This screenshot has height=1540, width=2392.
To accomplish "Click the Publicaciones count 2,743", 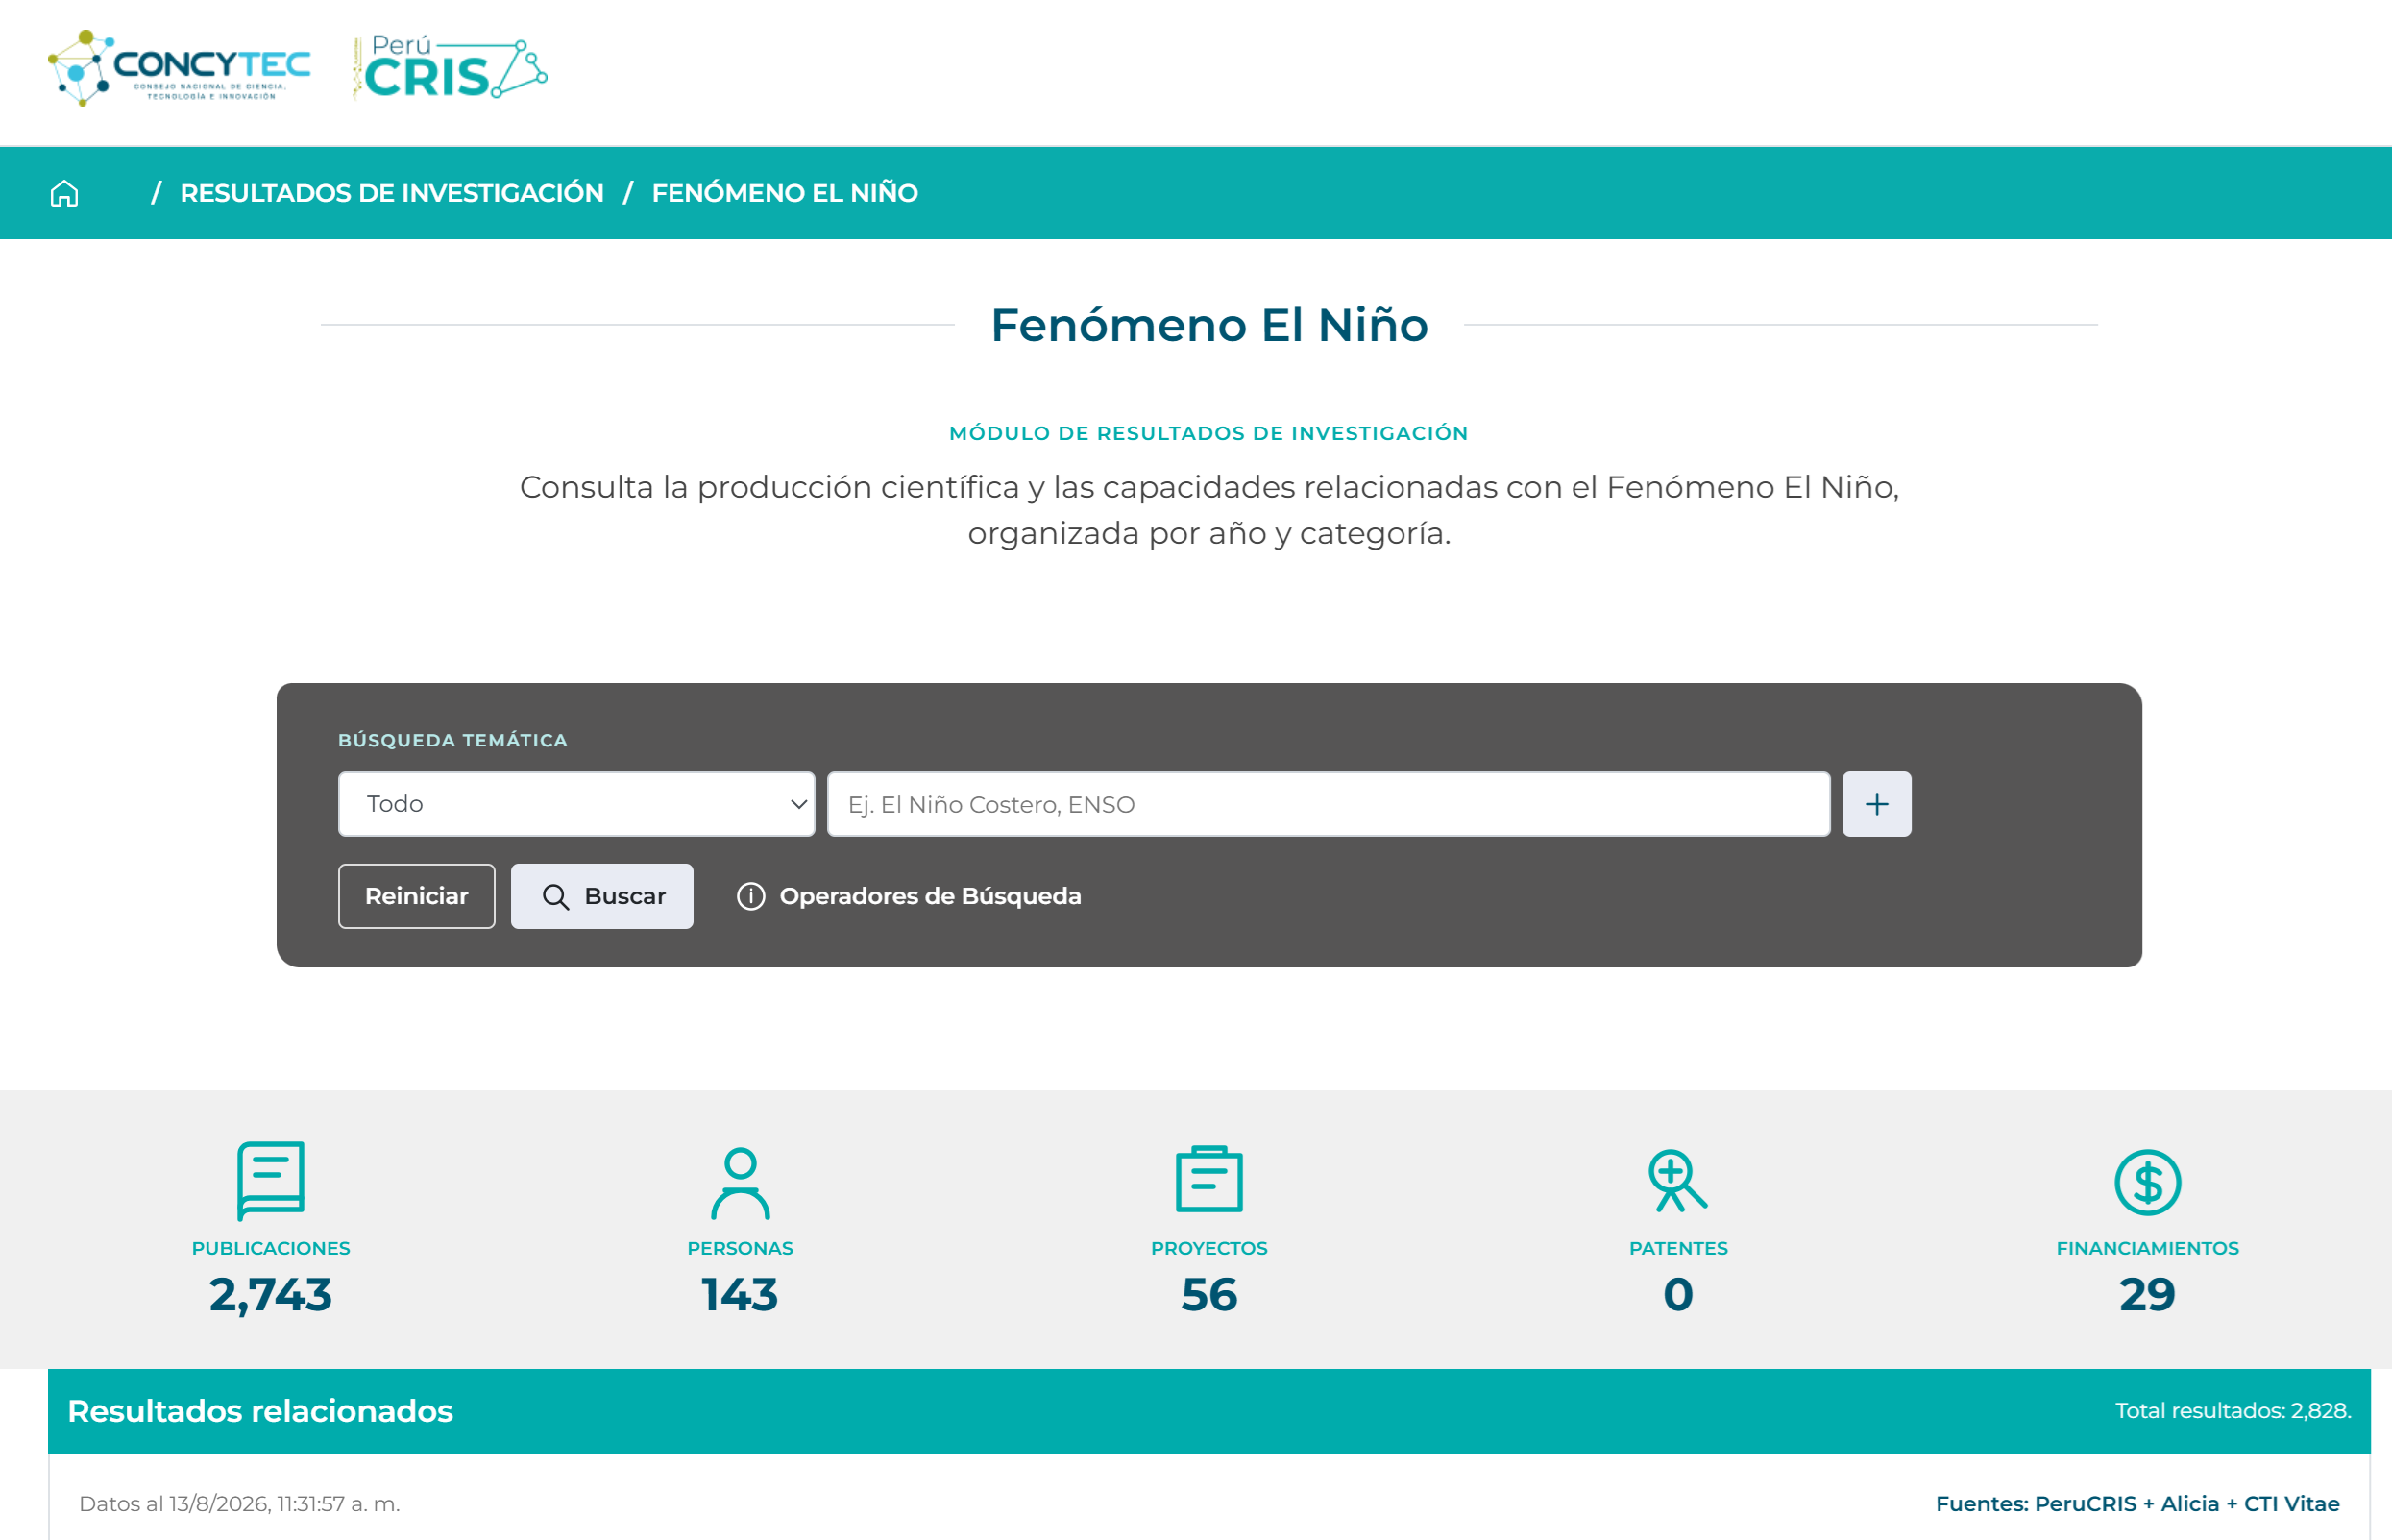I will tap(271, 1295).
